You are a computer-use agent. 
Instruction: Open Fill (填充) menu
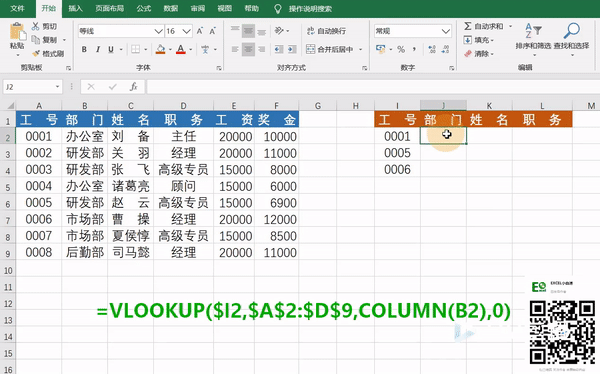(479, 40)
